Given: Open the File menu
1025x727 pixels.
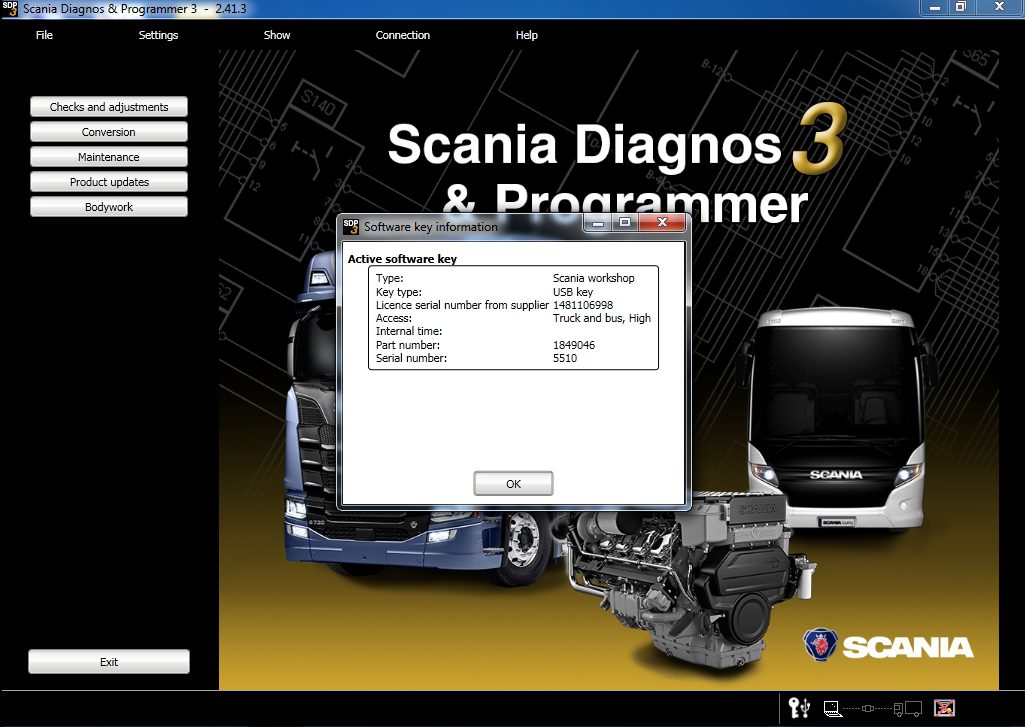Looking at the screenshot, I should tap(44, 35).
